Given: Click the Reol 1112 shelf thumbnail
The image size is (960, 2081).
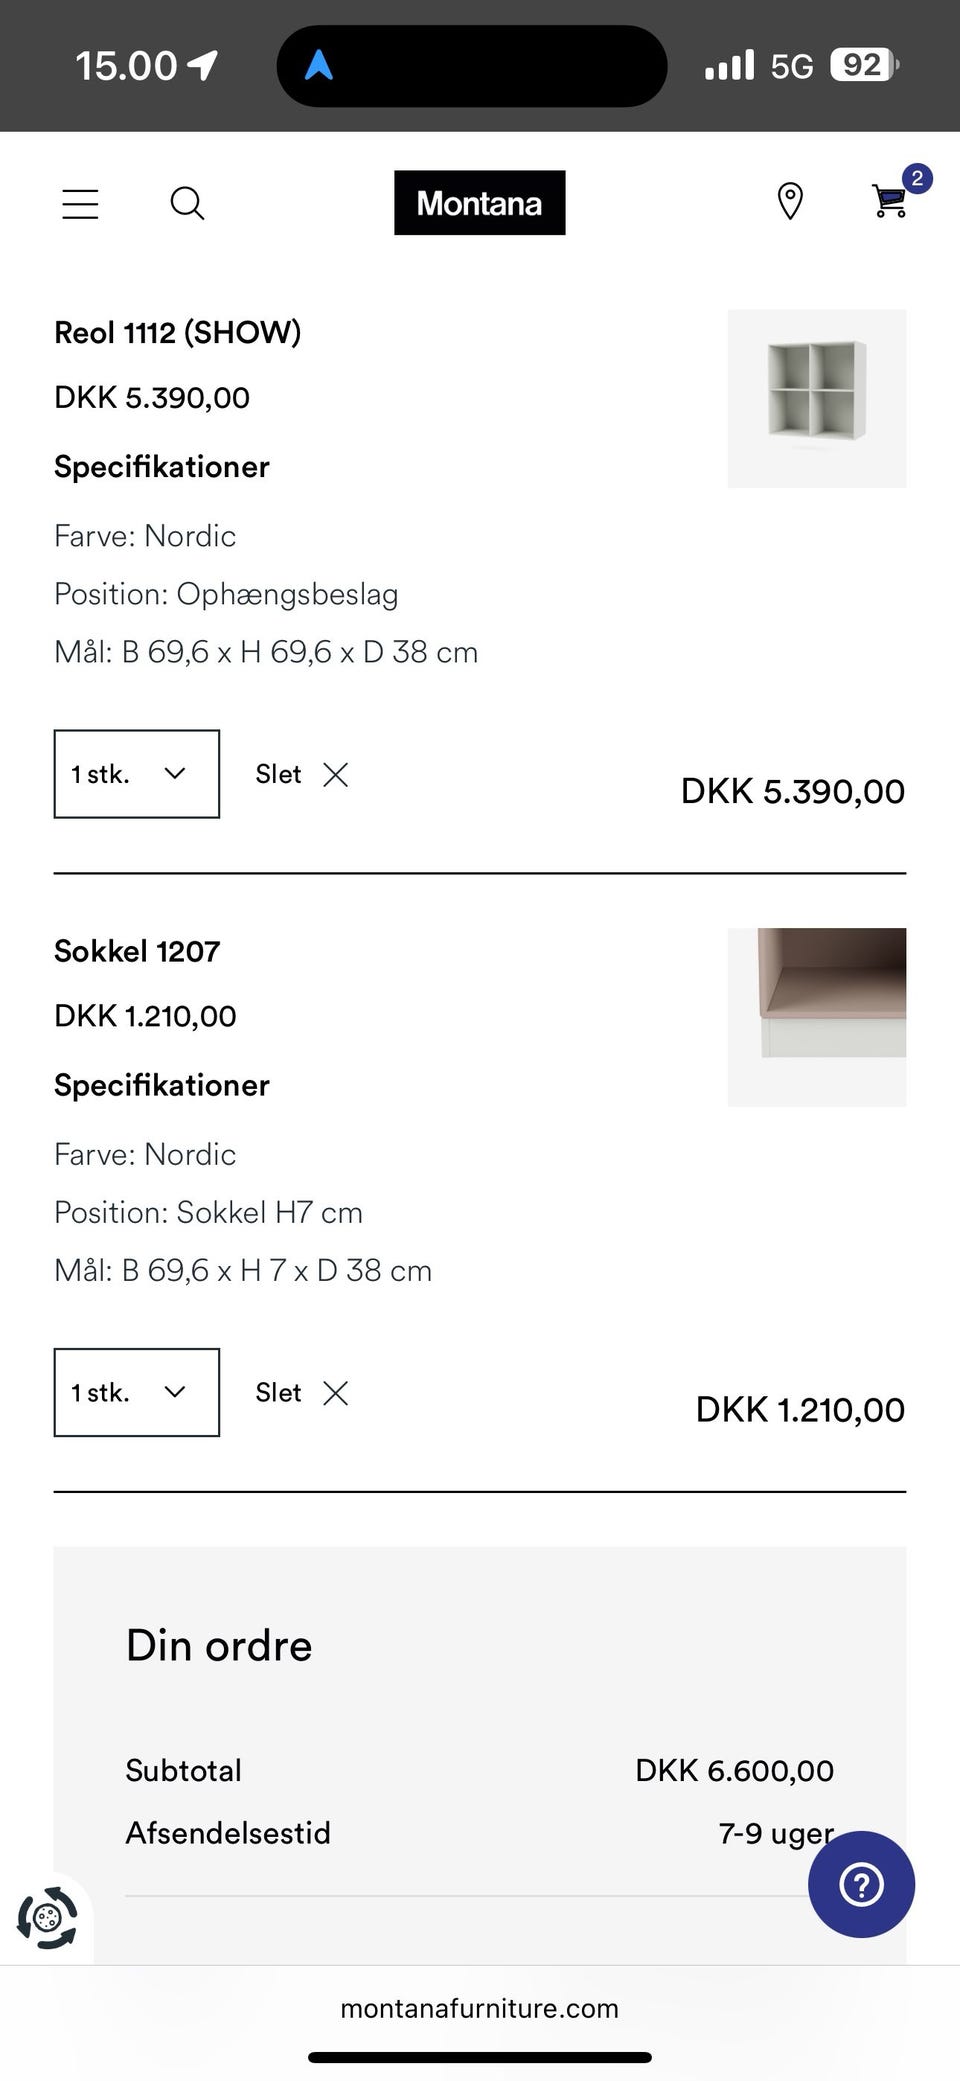Looking at the screenshot, I should pyautogui.click(x=817, y=398).
